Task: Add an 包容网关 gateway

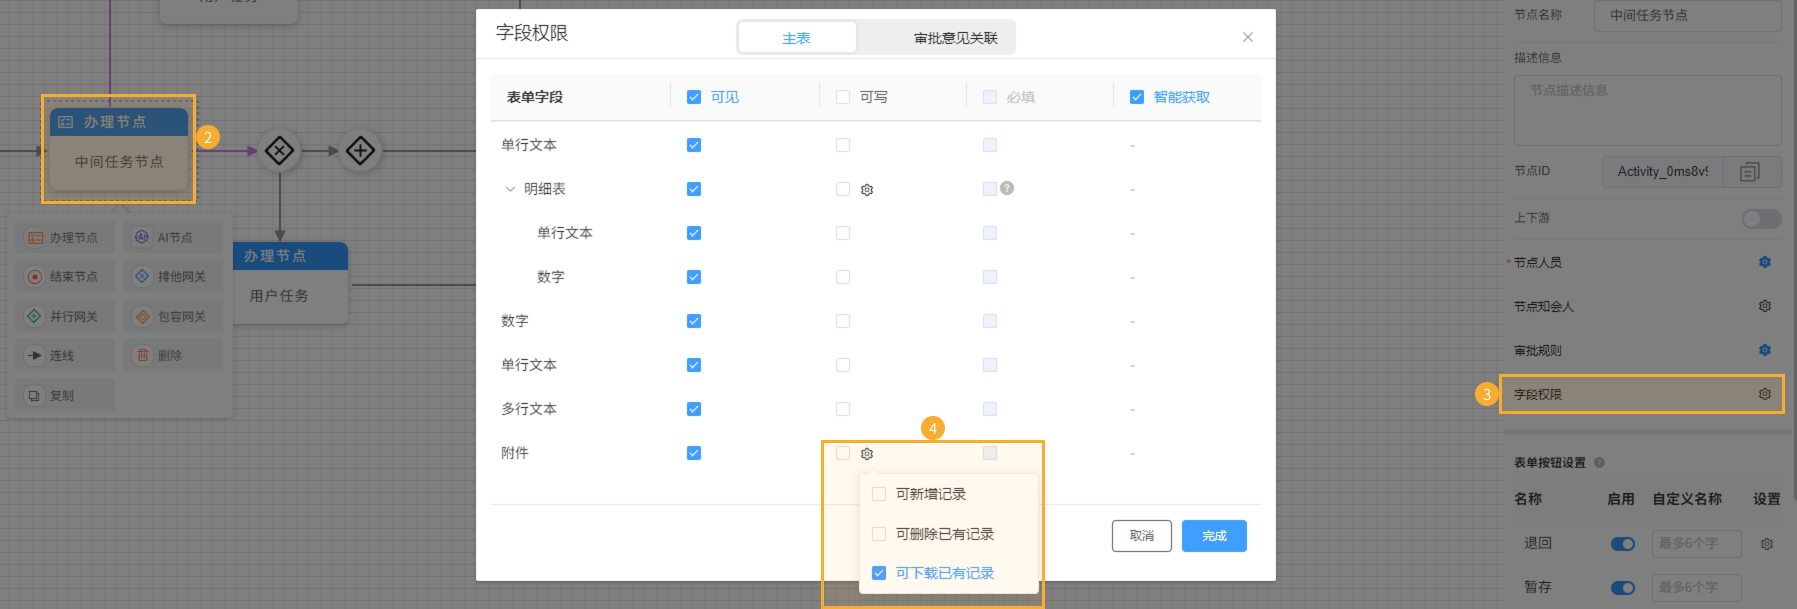Action: tap(173, 317)
